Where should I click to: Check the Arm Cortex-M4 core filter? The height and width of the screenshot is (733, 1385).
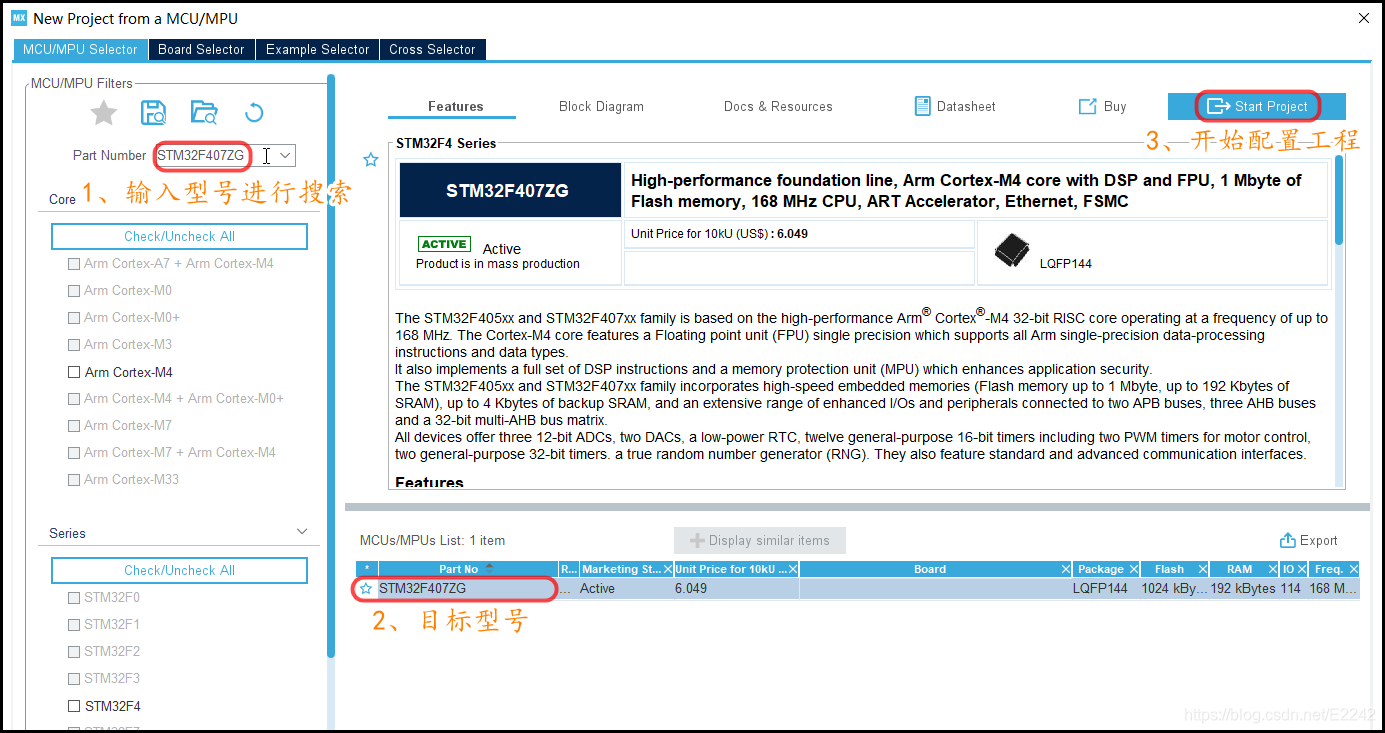coord(73,372)
